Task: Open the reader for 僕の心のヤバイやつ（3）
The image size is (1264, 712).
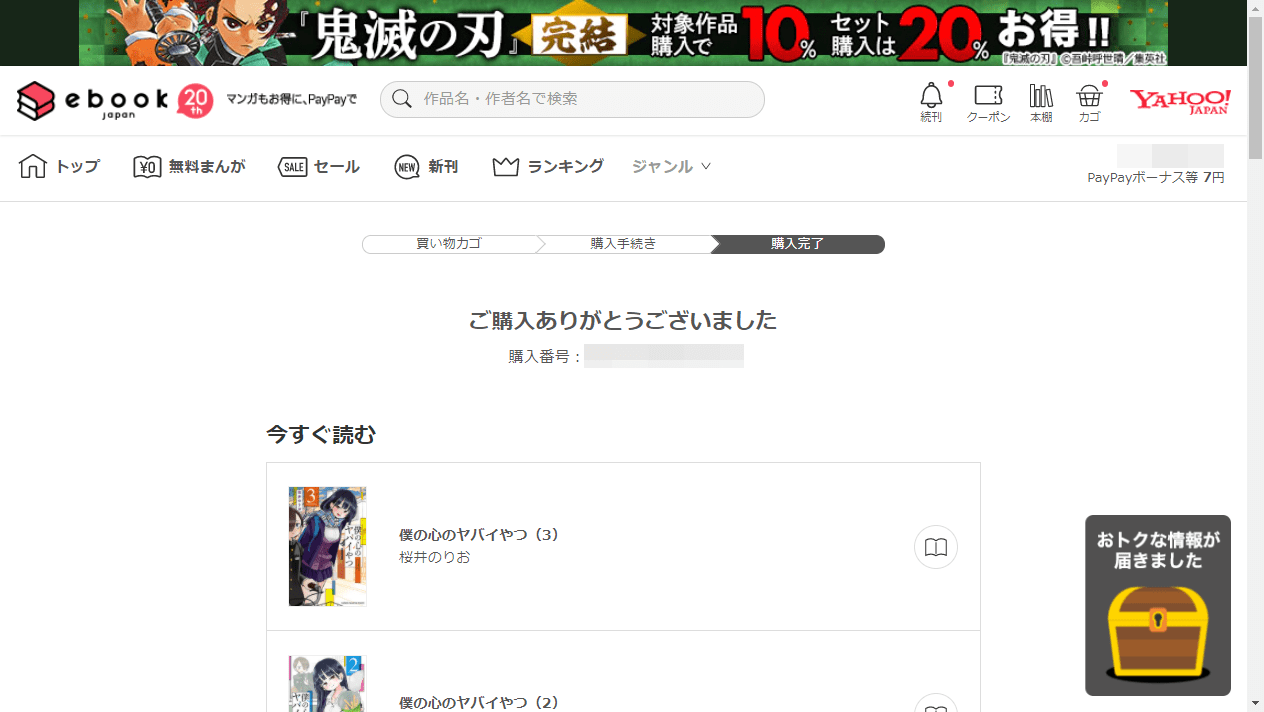Action: click(x=936, y=547)
